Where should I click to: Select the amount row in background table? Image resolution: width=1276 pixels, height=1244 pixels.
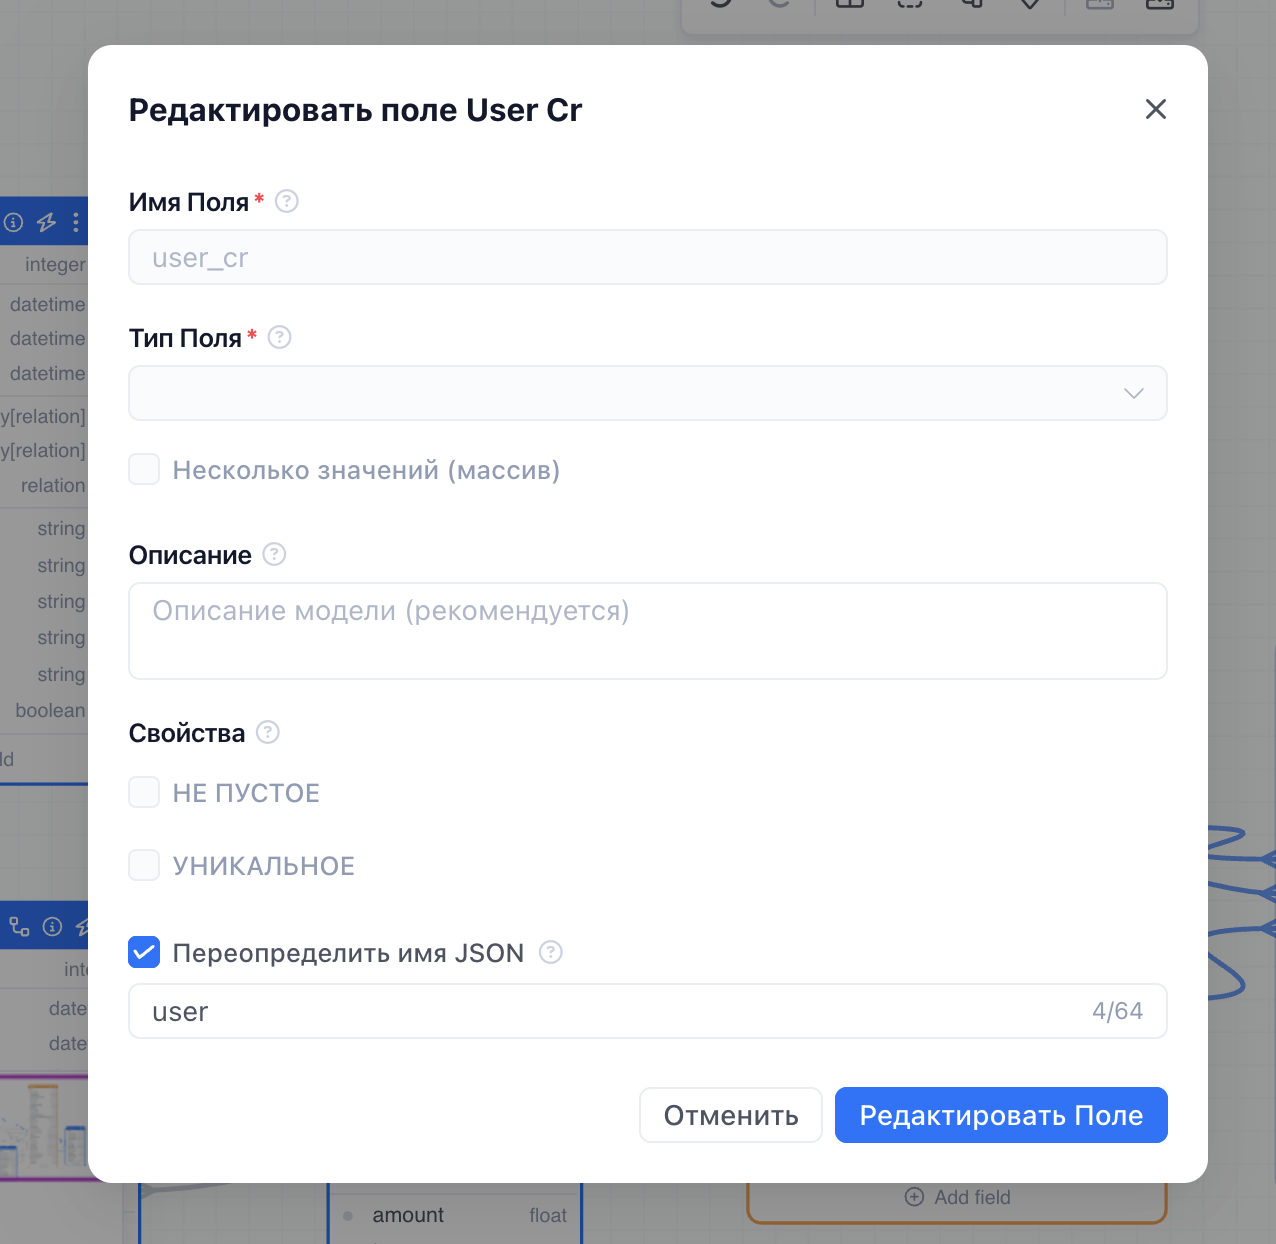pos(455,1215)
